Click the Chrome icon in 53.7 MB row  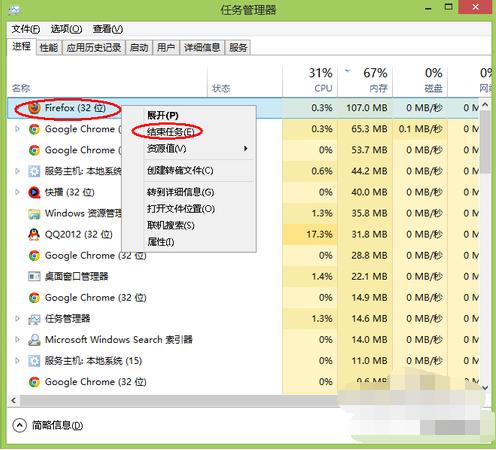(x=34, y=150)
